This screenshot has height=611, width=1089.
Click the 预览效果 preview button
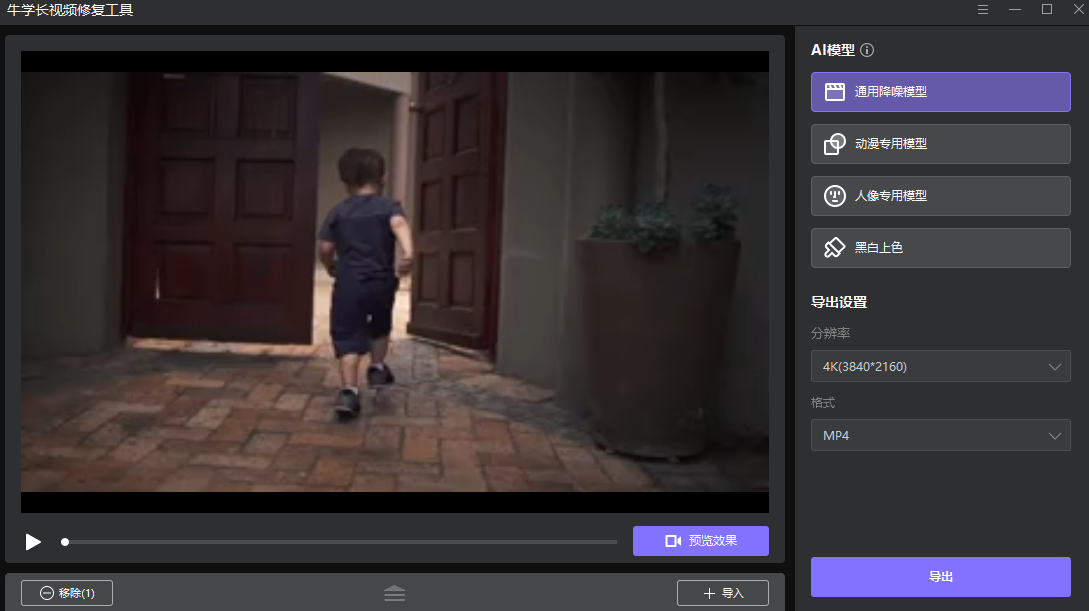(701, 541)
